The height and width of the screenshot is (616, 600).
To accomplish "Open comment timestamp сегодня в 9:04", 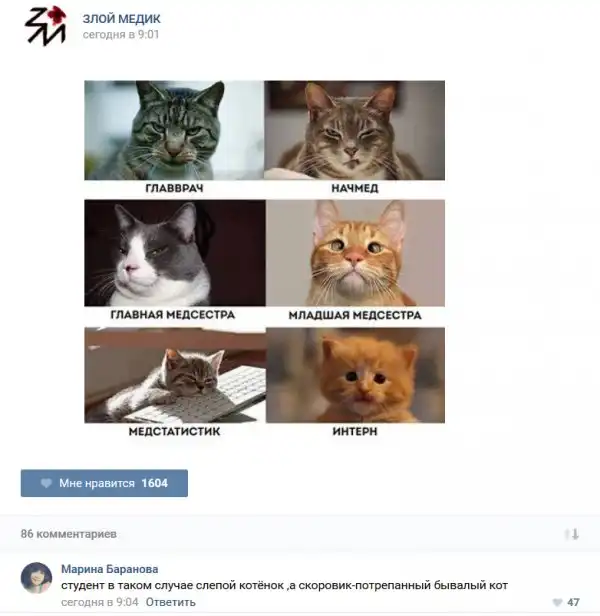I will (100, 602).
